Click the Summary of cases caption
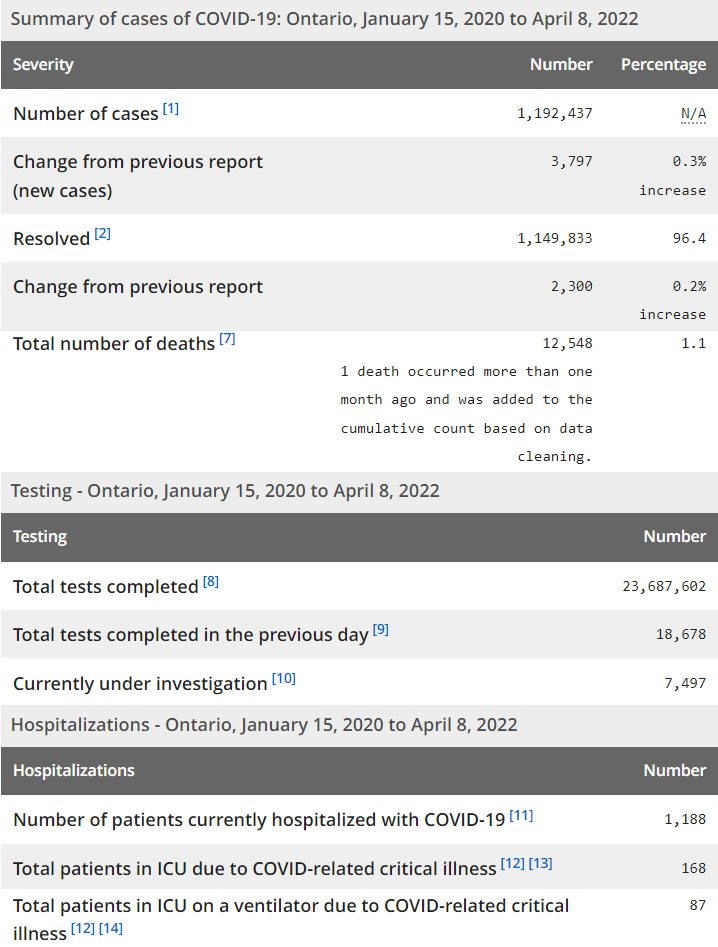Image resolution: width=718 pixels, height=947 pixels. point(324,19)
